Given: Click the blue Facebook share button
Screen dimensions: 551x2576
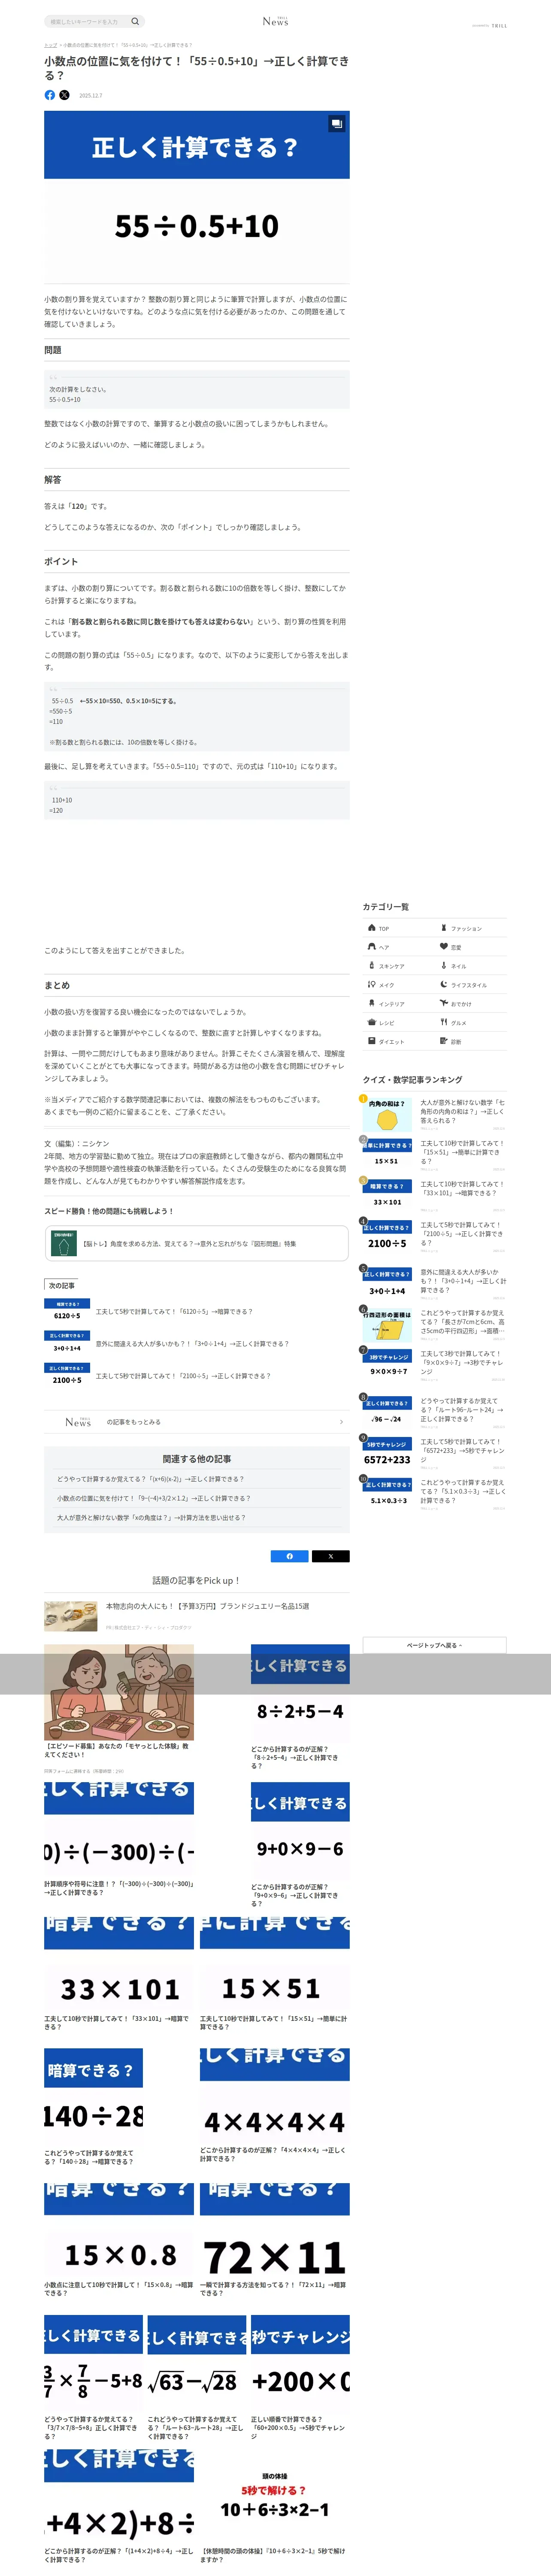Looking at the screenshot, I should coord(290,1556).
